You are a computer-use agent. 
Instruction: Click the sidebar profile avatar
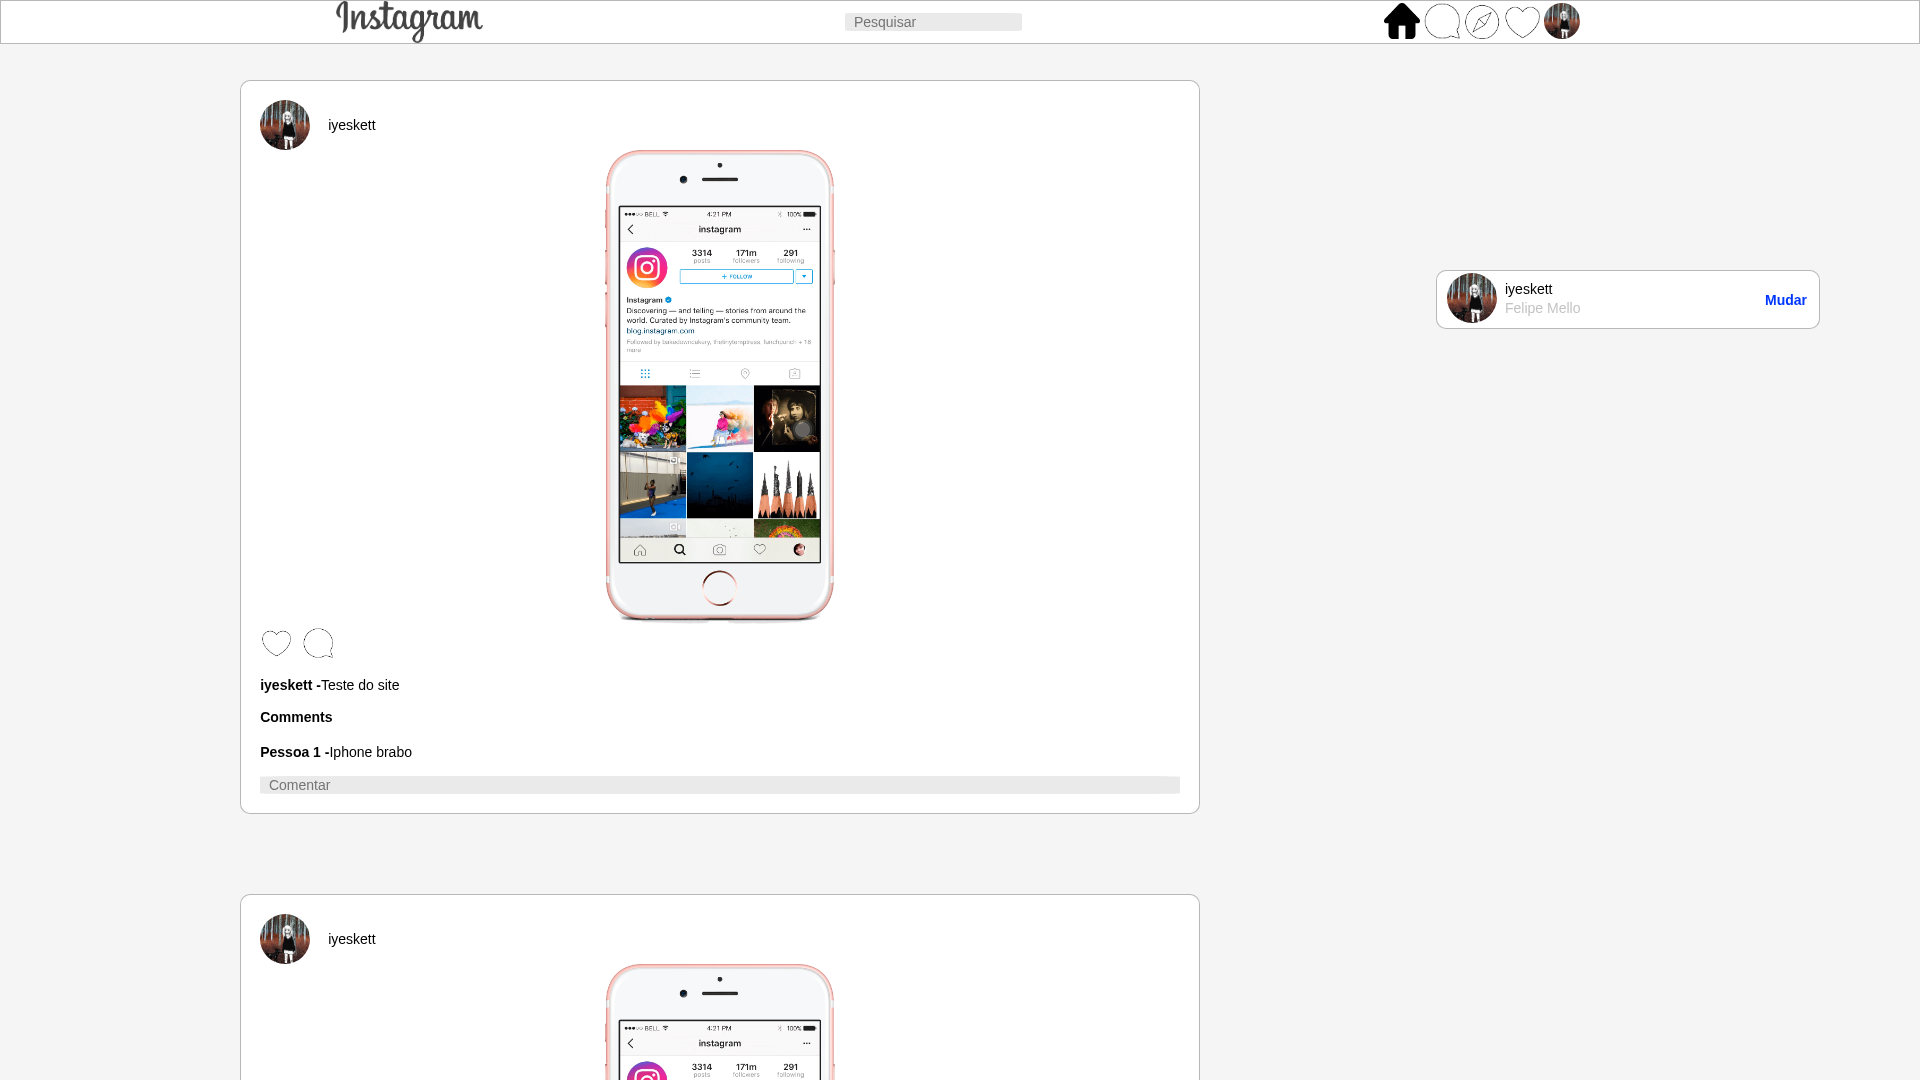[x=1472, y=298]
